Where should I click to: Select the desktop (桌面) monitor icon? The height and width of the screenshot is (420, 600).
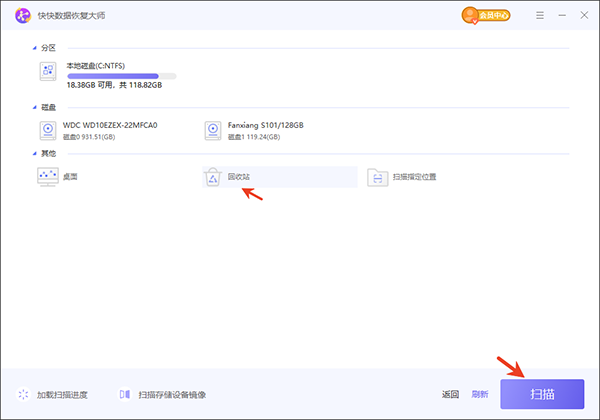point(48,176)
